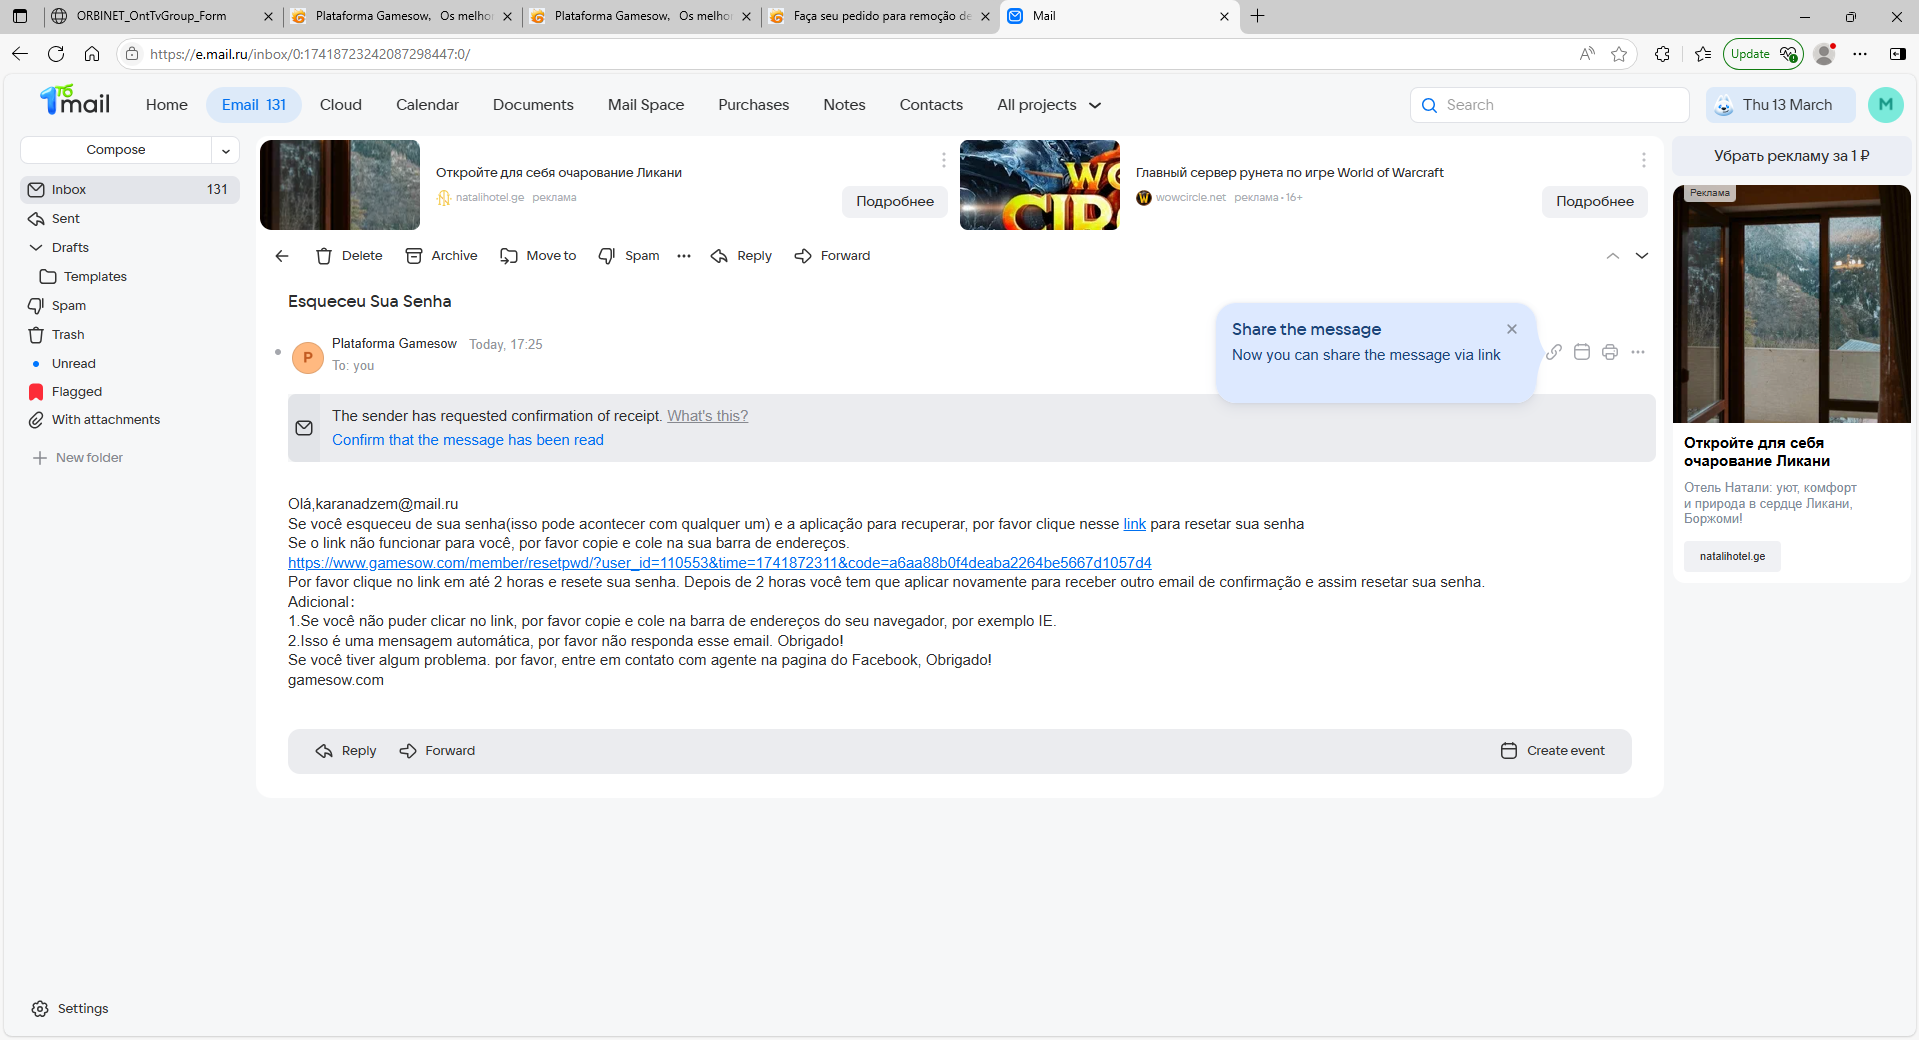This screenshot has height=1040, width=1919.
Task: Reply using the top toolbar button
Action: coord(741,256)
